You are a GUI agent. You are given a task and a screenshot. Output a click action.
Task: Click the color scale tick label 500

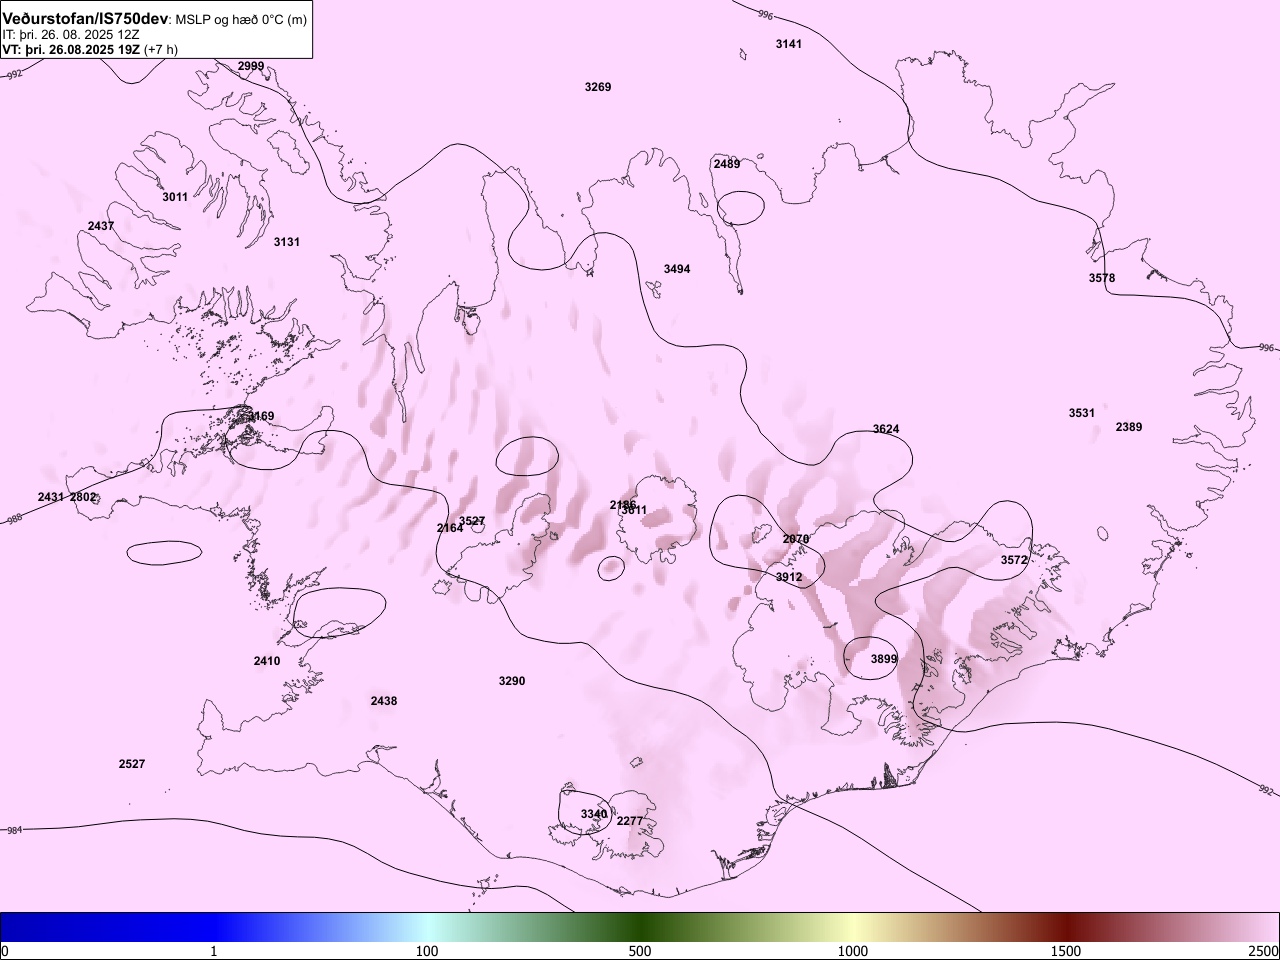coord(640,951)
